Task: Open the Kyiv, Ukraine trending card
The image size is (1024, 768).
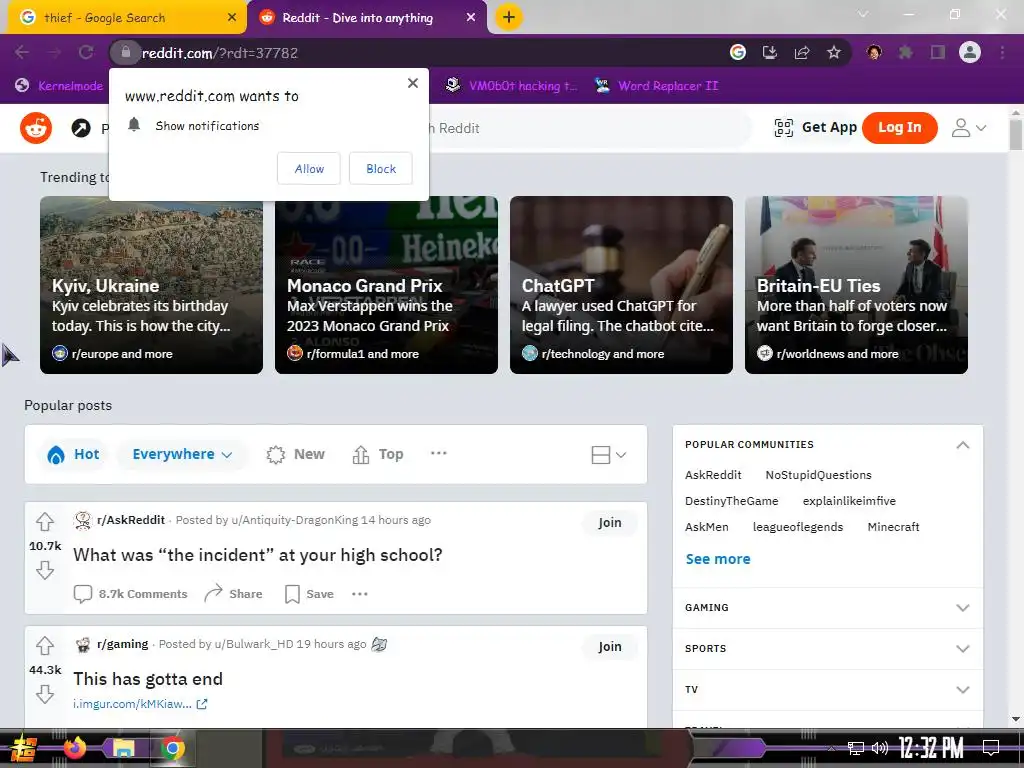Action: [x=152, y=285]
